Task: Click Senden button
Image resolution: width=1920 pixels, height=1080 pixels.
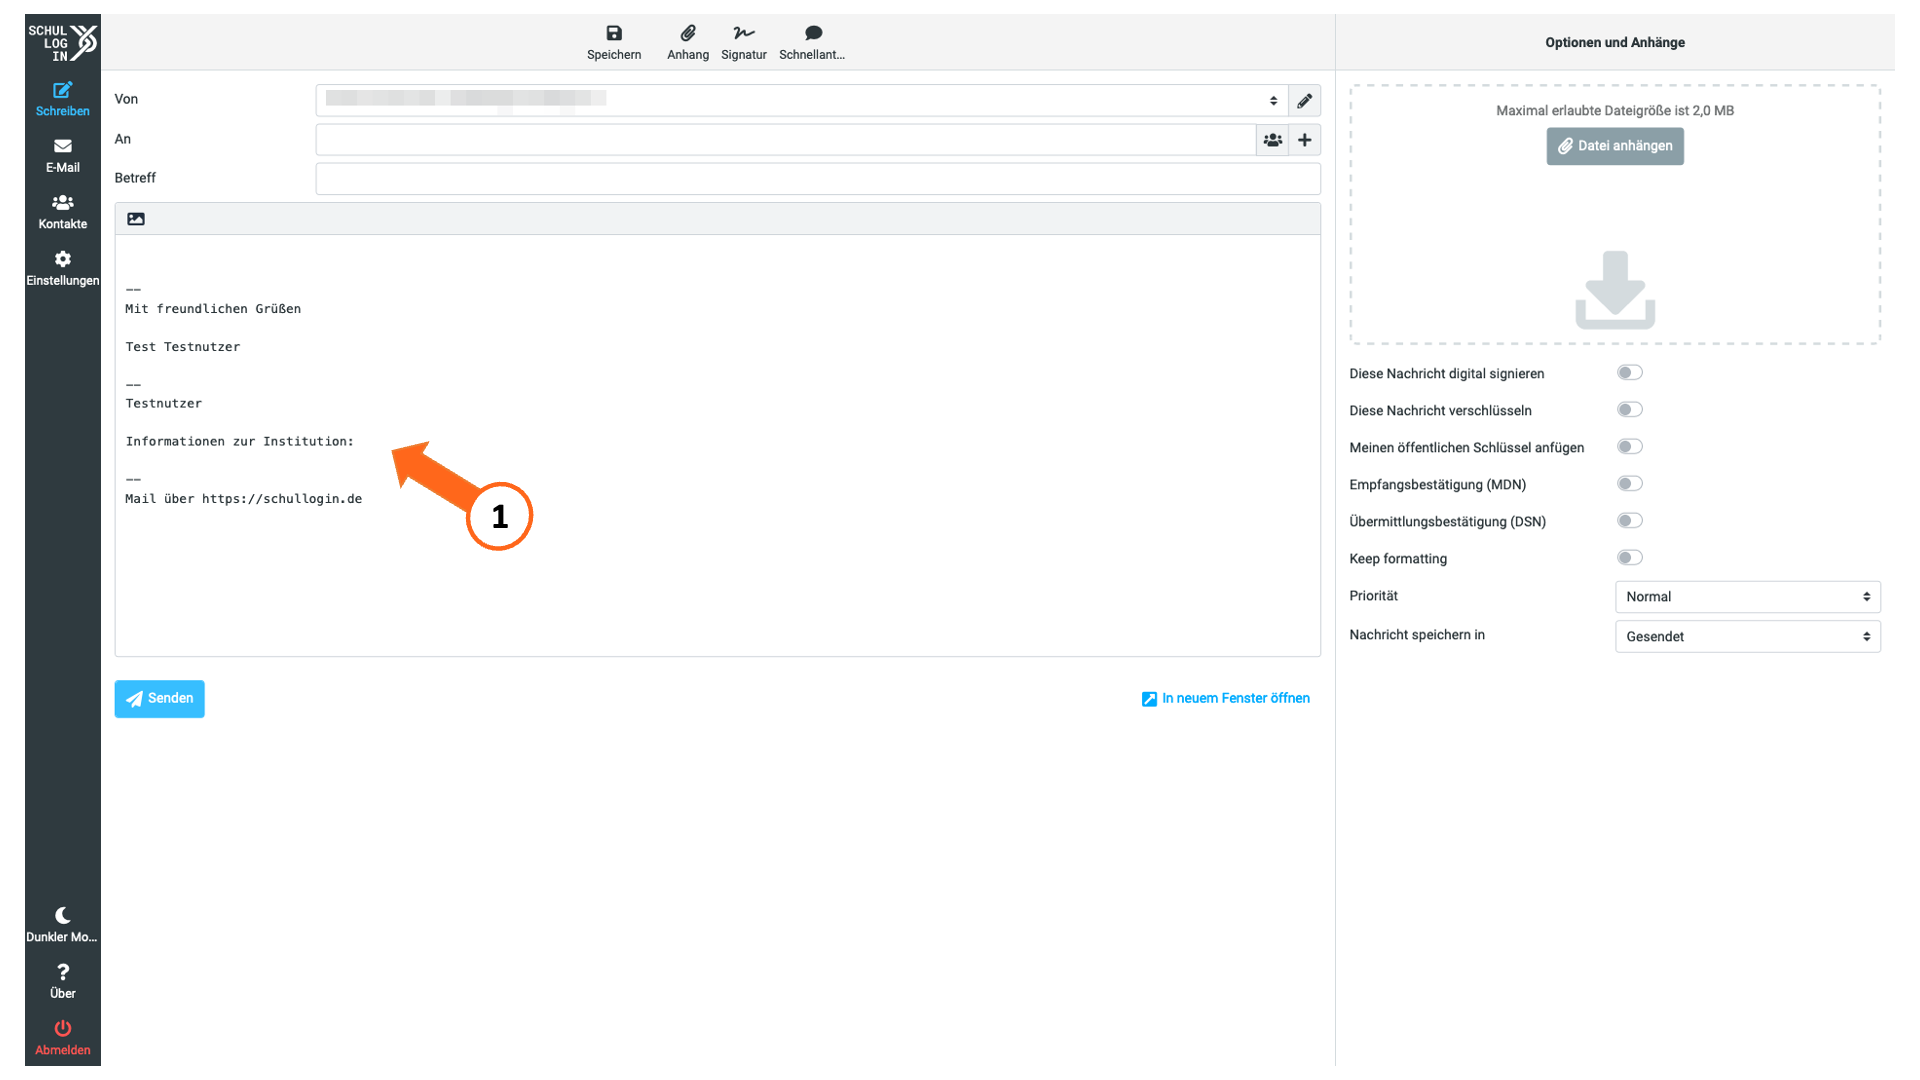Action: click(159, 699)
